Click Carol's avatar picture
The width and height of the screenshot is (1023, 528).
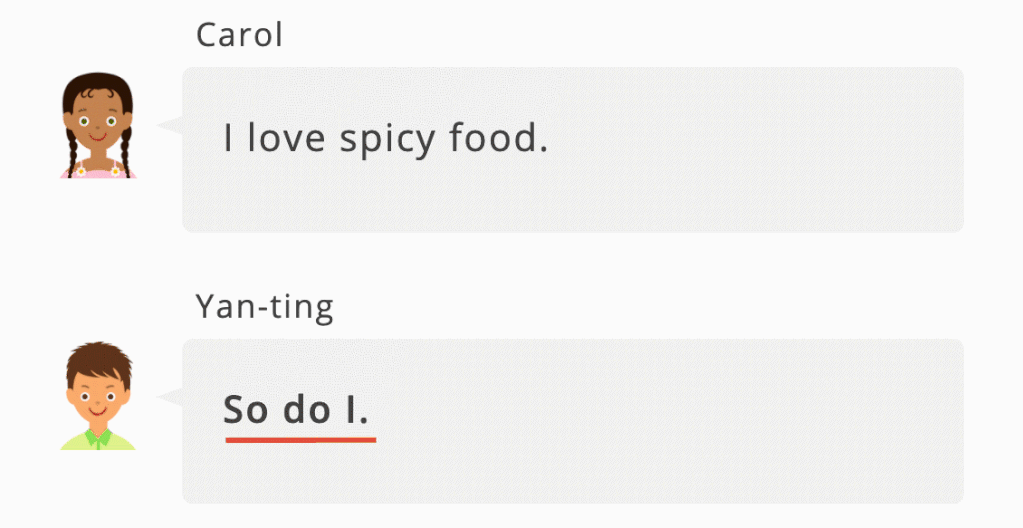click(98, 125)
